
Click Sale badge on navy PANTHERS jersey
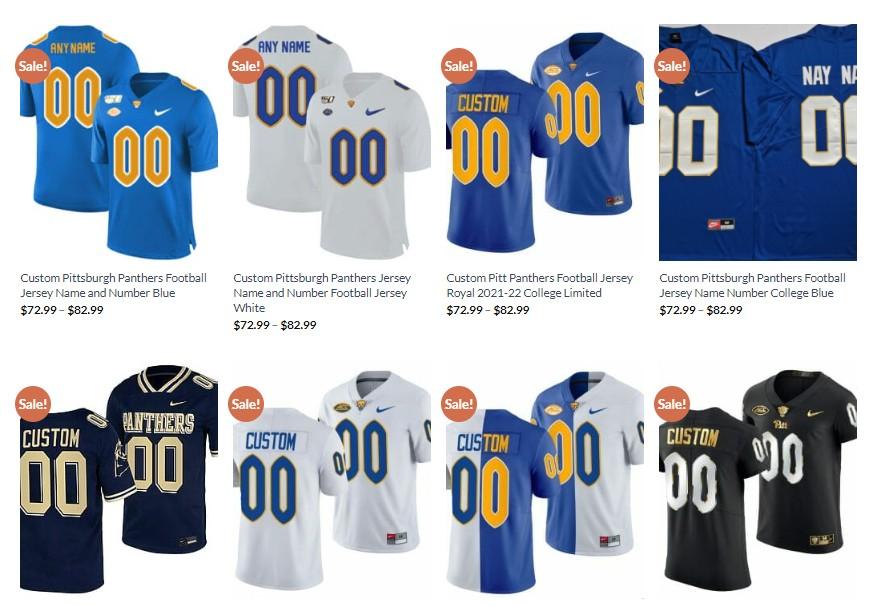tap(33, 404)
